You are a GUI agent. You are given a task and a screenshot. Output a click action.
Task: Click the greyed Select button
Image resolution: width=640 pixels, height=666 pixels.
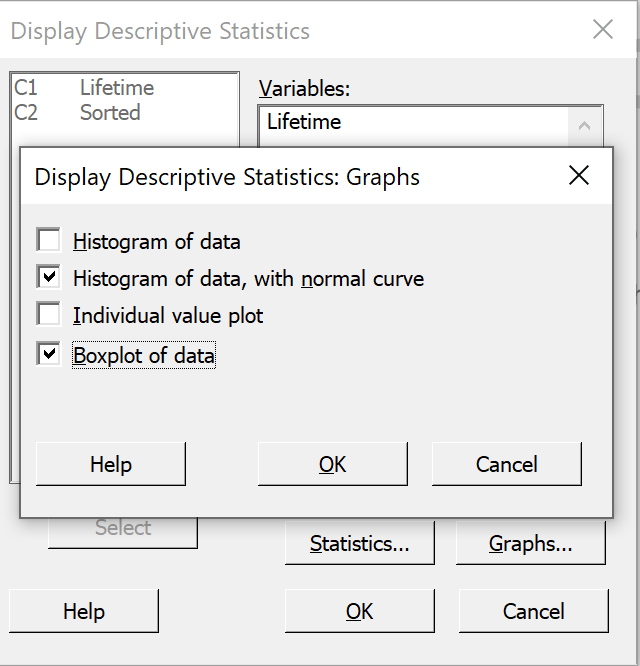coord(123,533)
